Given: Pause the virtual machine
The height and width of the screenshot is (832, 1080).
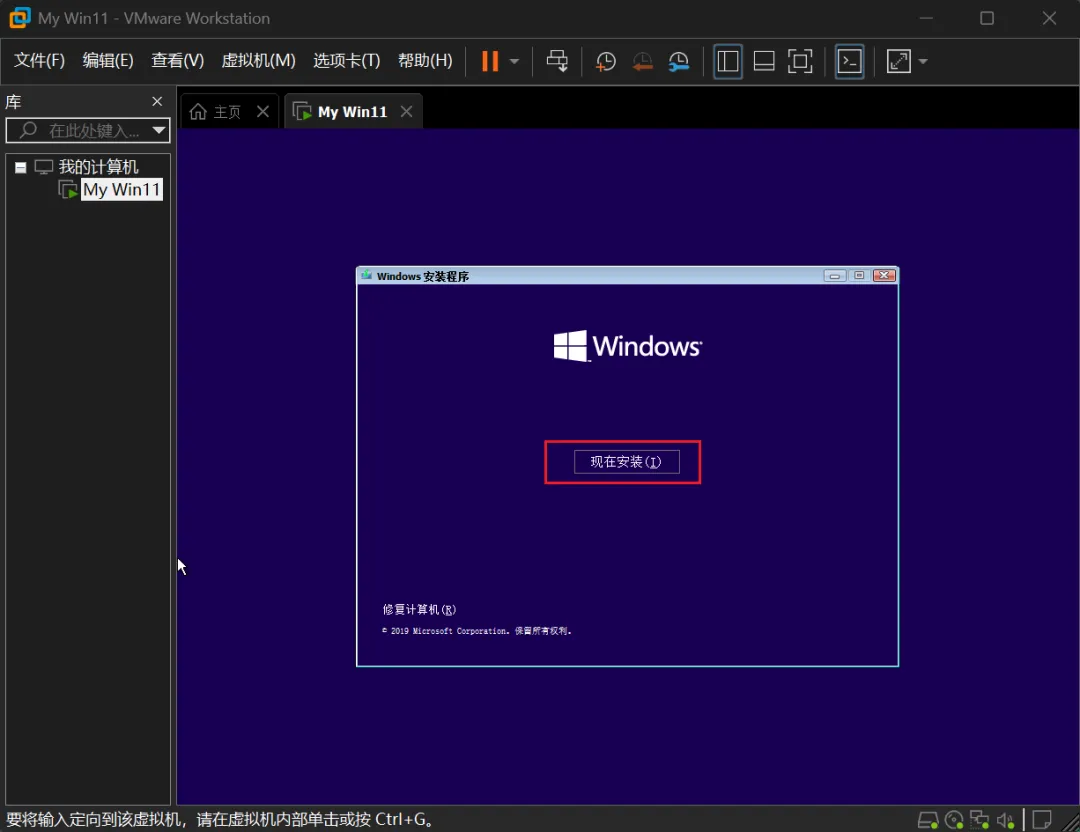Looking at the screenshot, I should [490, 61].
